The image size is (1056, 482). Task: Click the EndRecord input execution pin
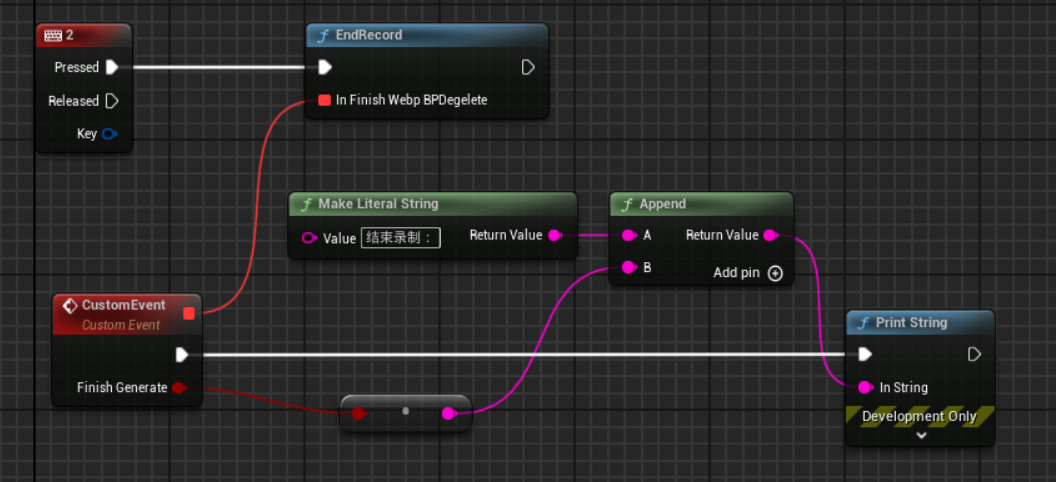coord(325,67)
